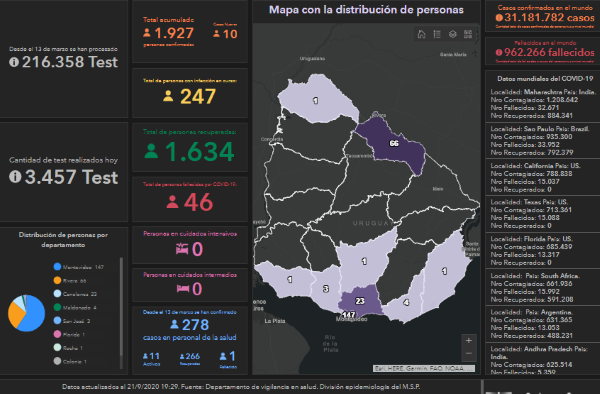The image size is (600, 394).
Task: Zoom in on the map with plus button
Action: [469, 340]
